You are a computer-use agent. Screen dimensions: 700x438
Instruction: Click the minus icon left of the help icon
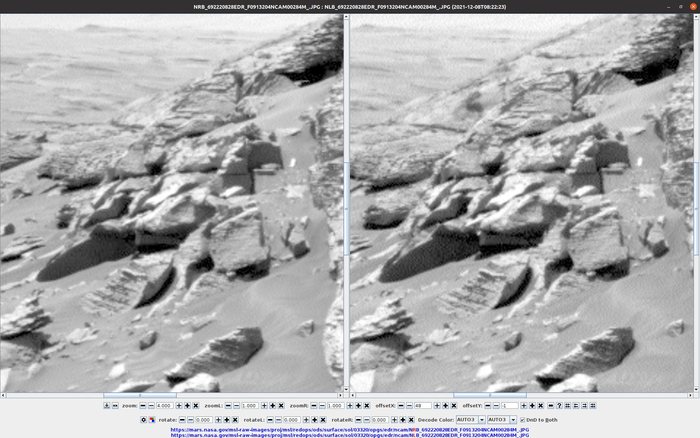click(x=550, y=406)
